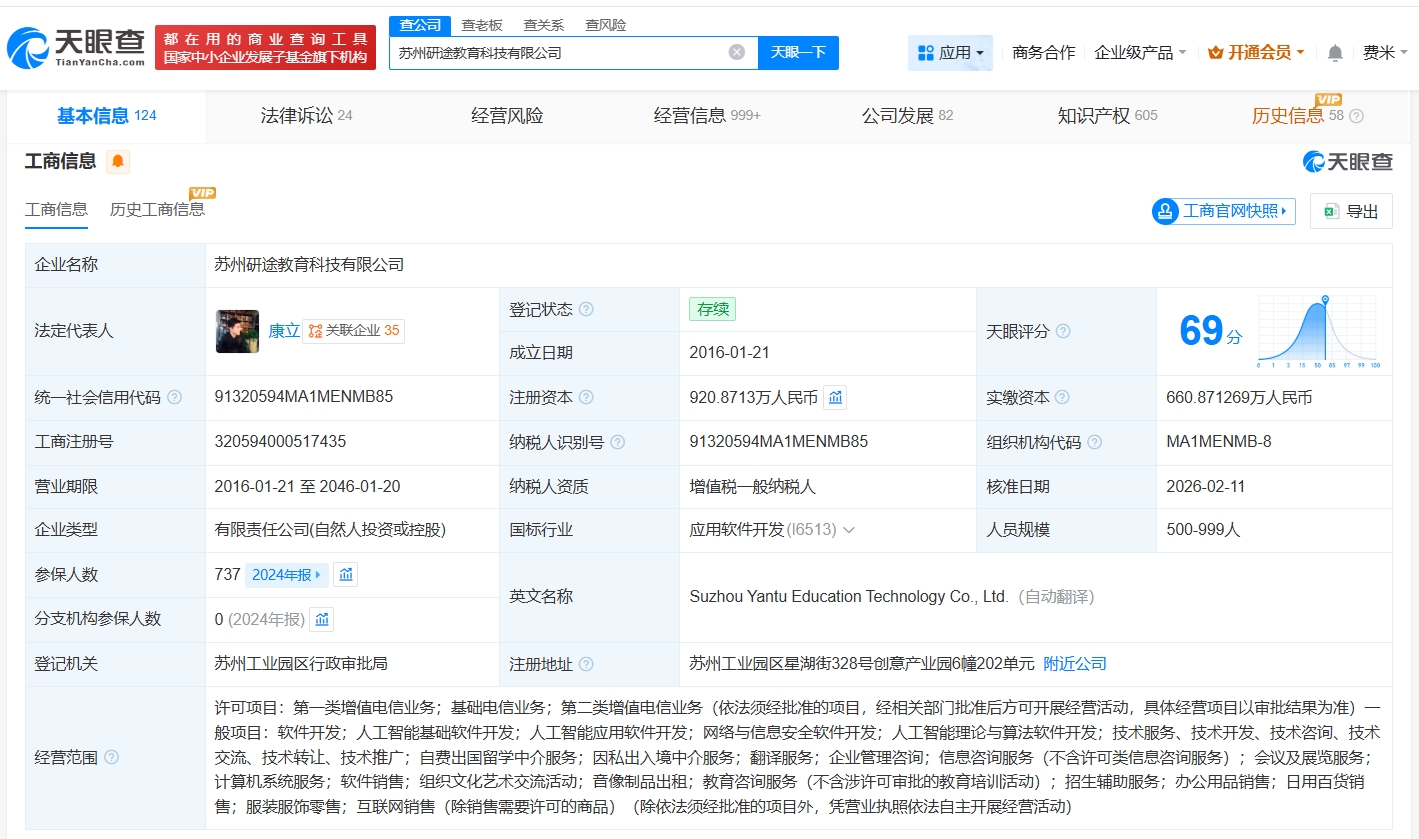The height and width of the screenshot is (839, 1419).
Task: Open the help icon next to 天眼评分
Action: [1063, 331]
